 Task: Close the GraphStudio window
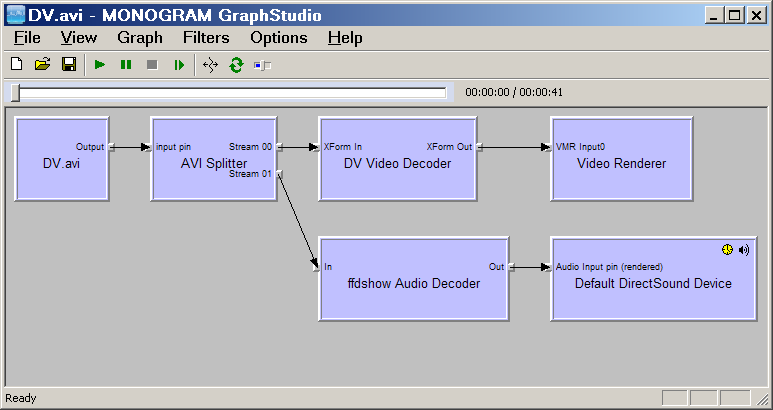[x=757, y=15]
